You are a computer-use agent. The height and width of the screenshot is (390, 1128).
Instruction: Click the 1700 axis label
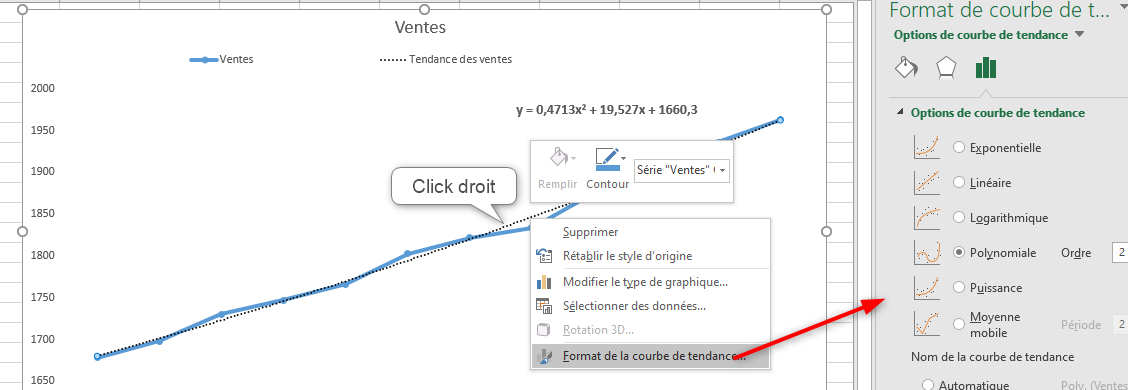43,339
